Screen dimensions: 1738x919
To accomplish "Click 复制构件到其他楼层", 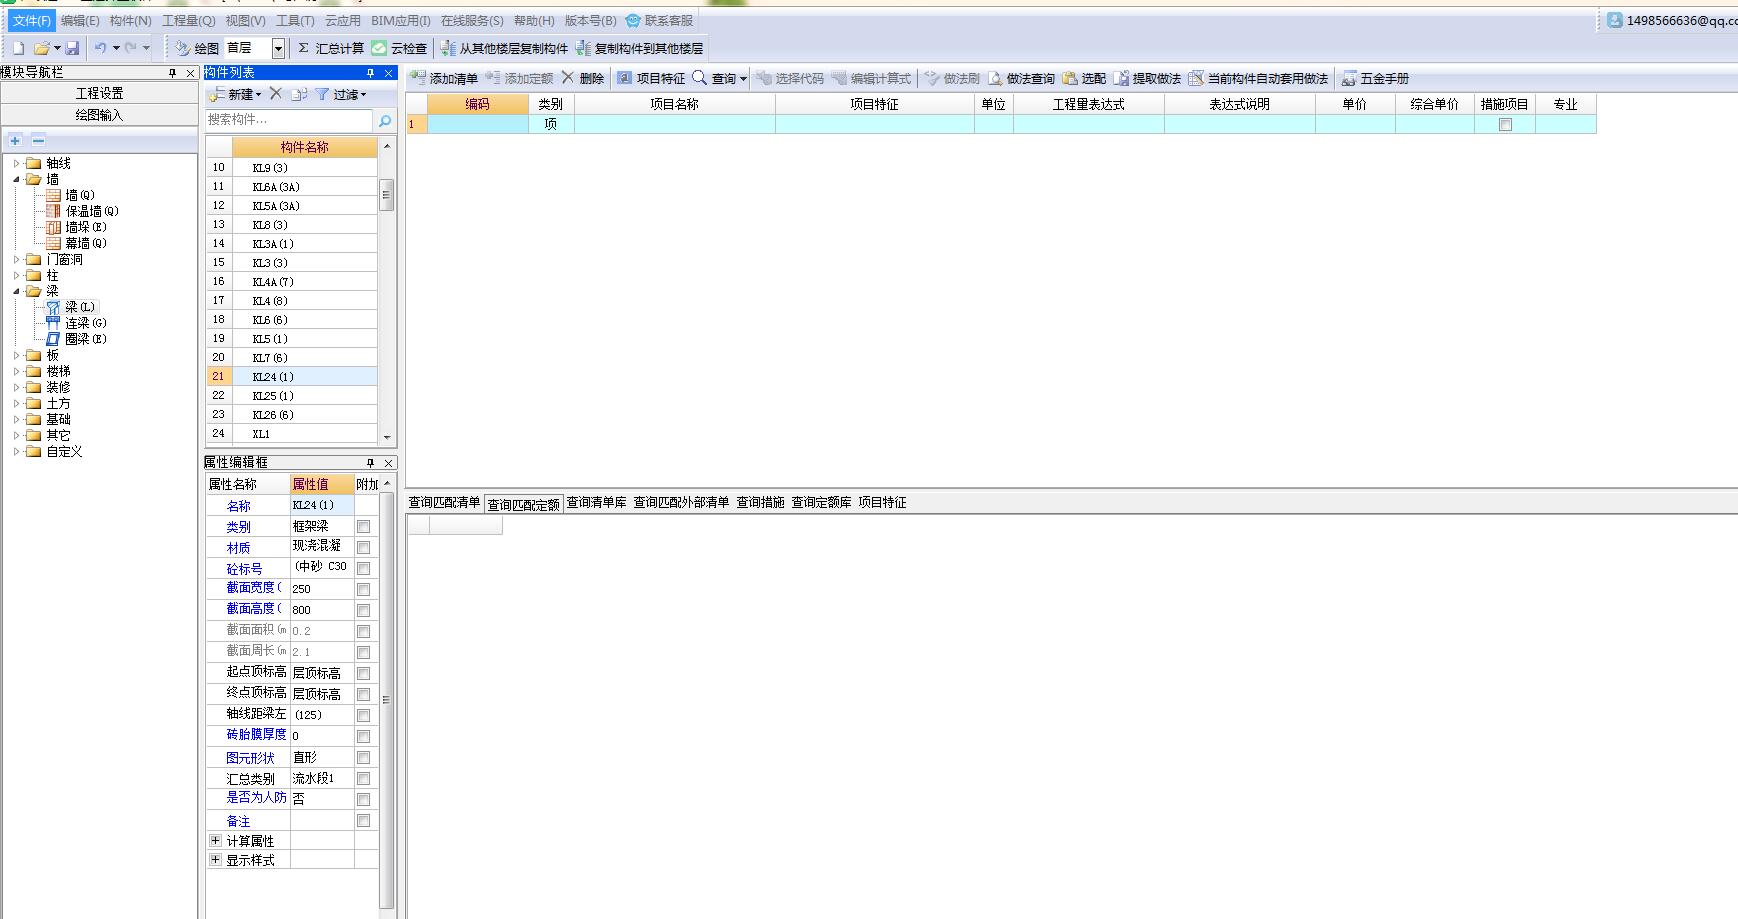I will (639, 48).
